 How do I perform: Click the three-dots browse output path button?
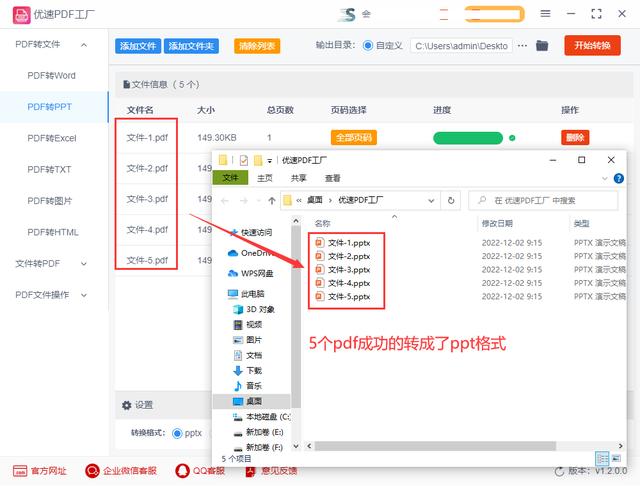pyautogui.click(x=522, y=46)
